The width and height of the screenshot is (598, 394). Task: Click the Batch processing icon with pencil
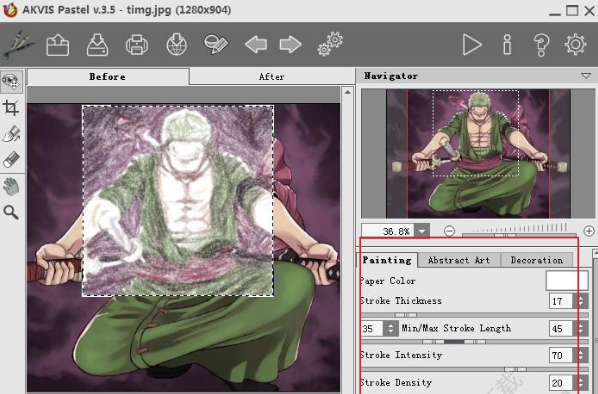coord(215,45)
